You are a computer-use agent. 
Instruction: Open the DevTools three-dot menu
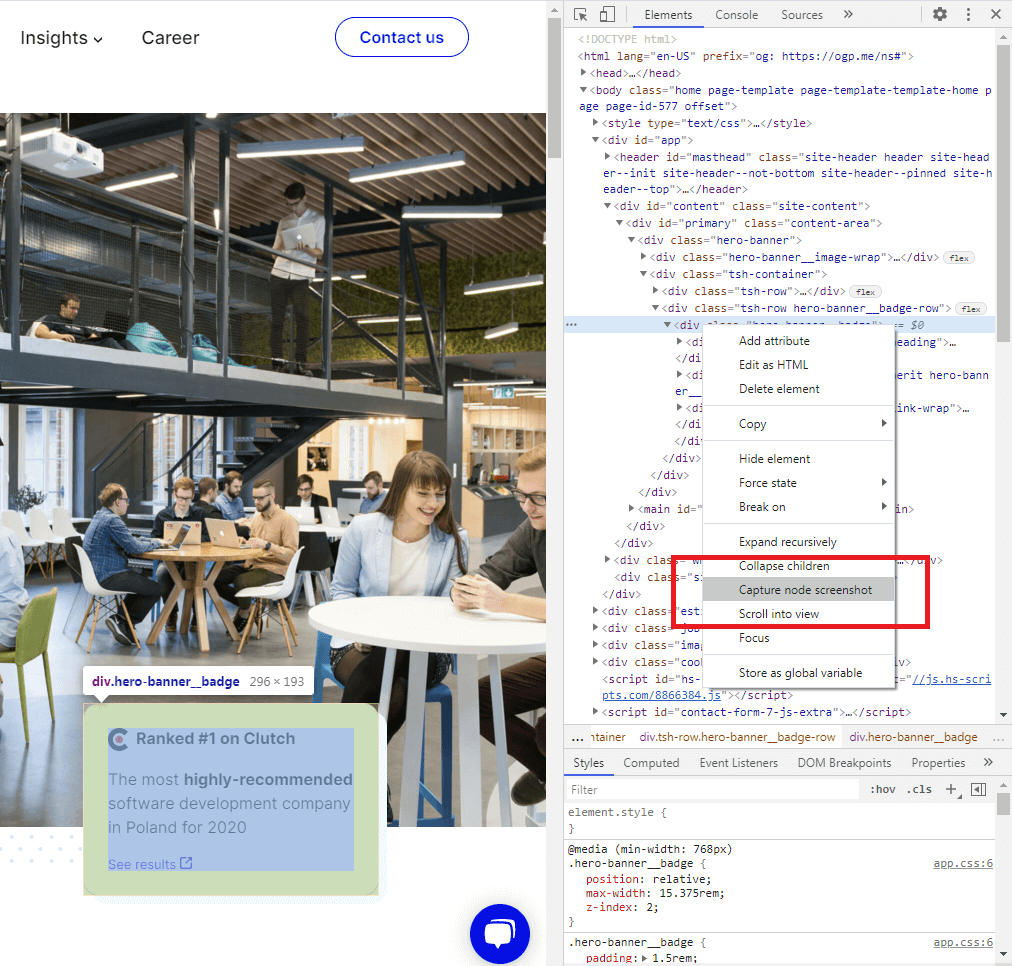pos(968,14)
